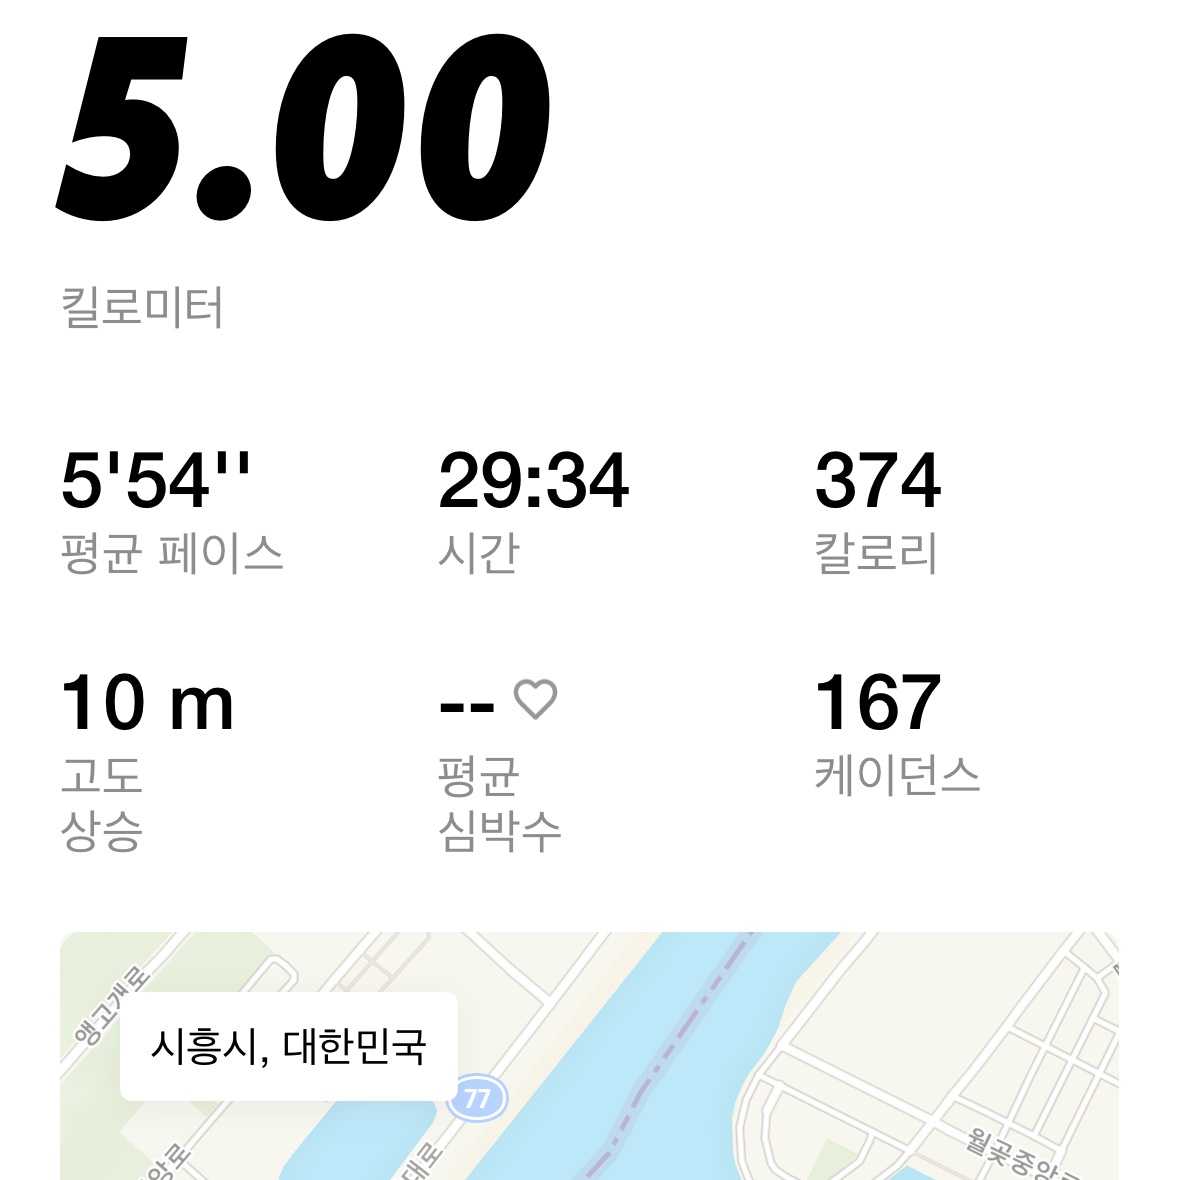The height and width of the screenshot is (1180, 1179).
Task: Open the 374 calories value
Action: 878,480
